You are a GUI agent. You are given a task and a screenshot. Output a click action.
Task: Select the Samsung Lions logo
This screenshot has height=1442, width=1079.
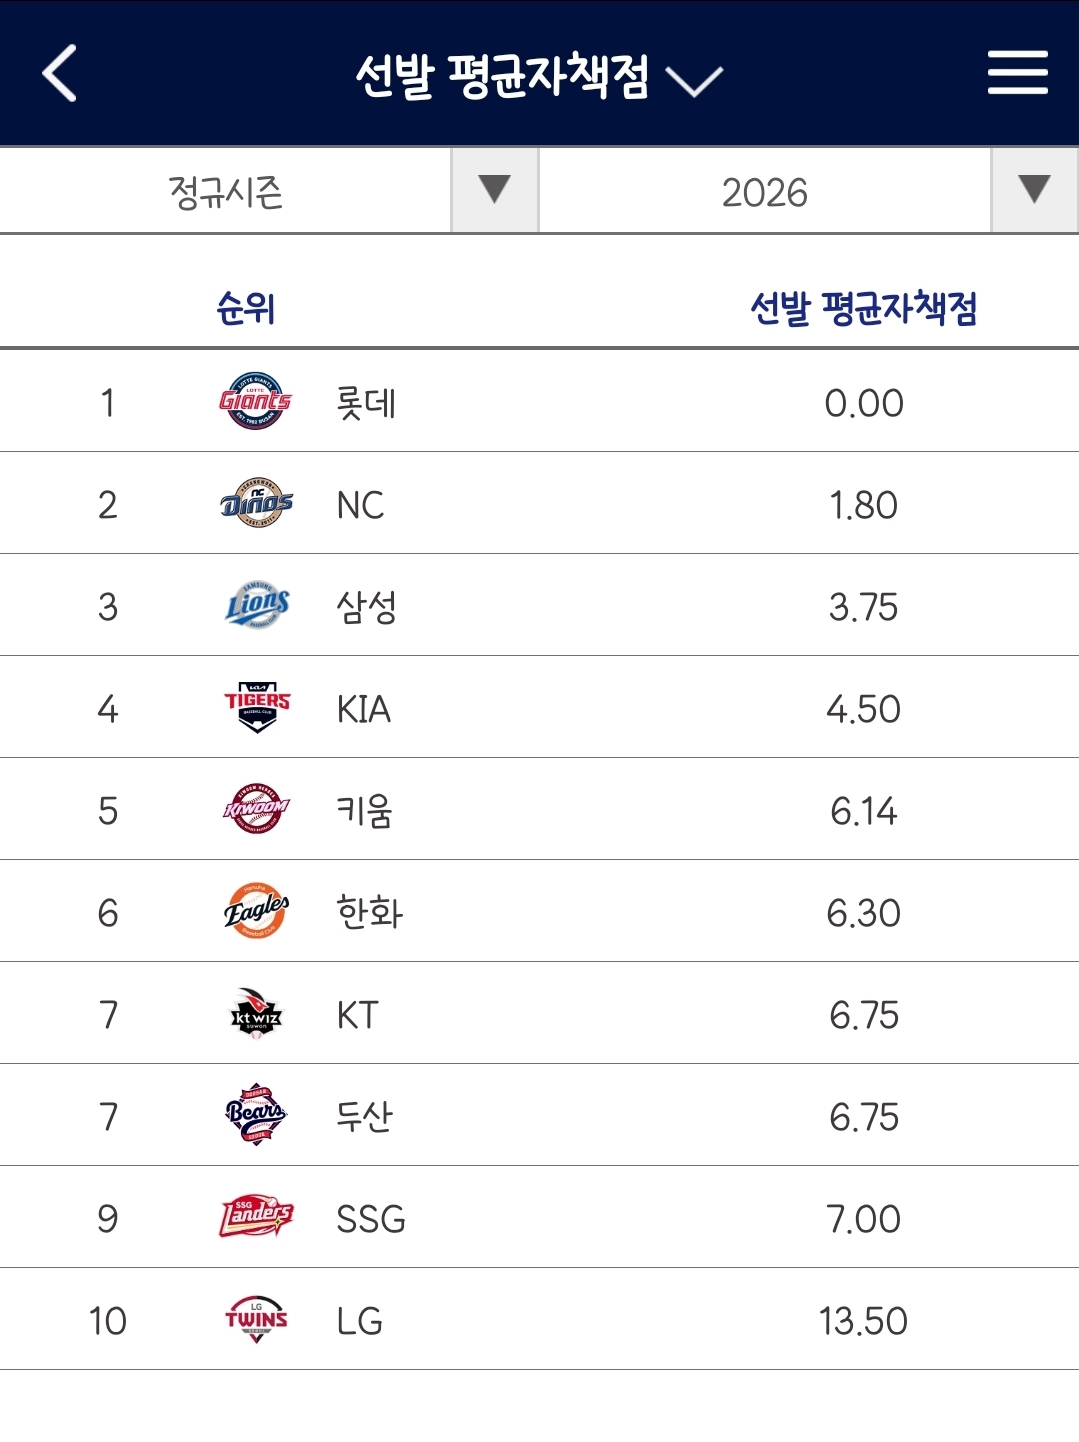point(256,606)
